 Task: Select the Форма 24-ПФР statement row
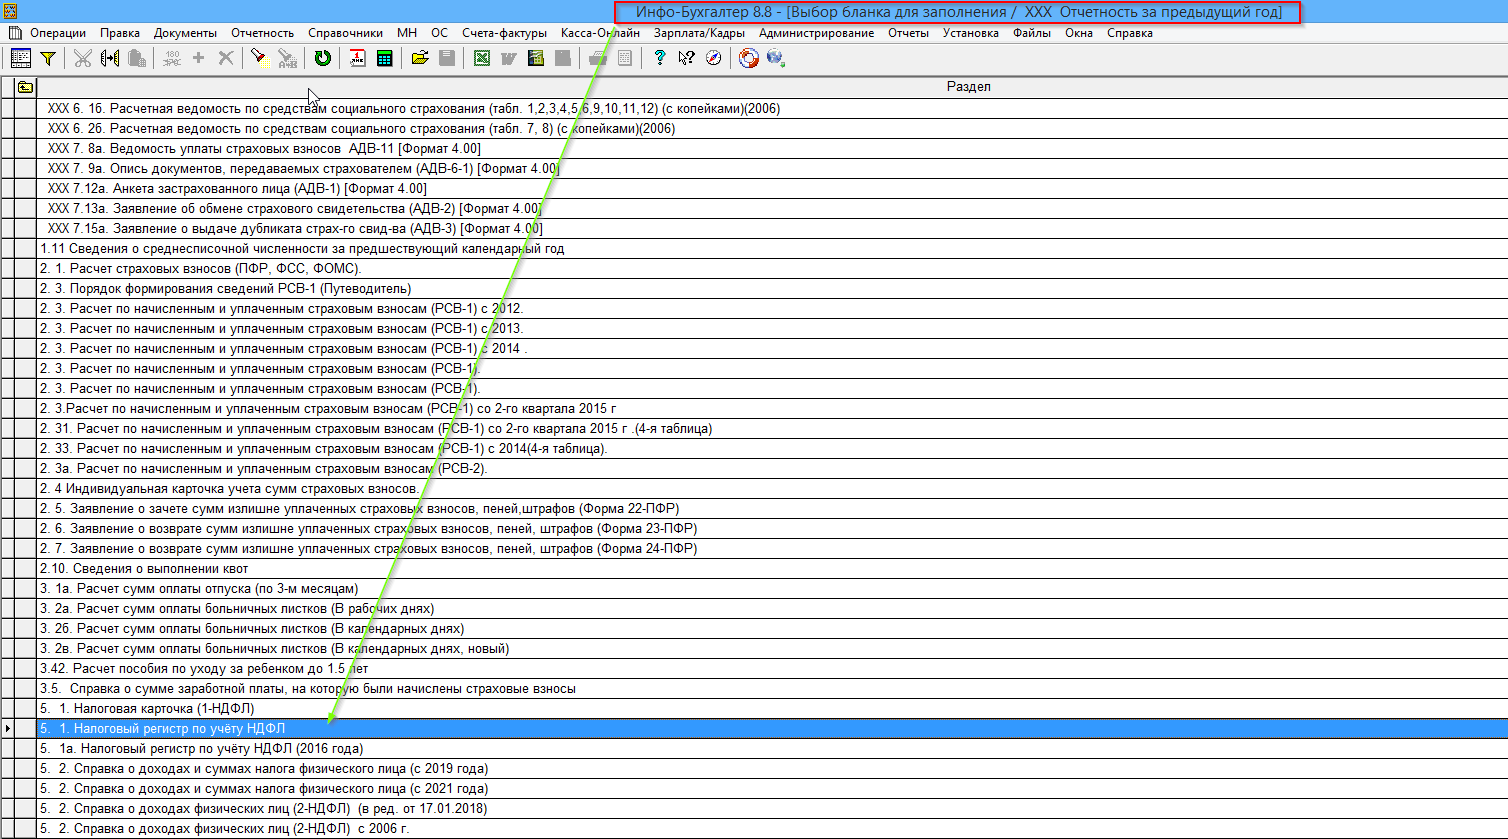pyautogui.click(x=771, y=549)
